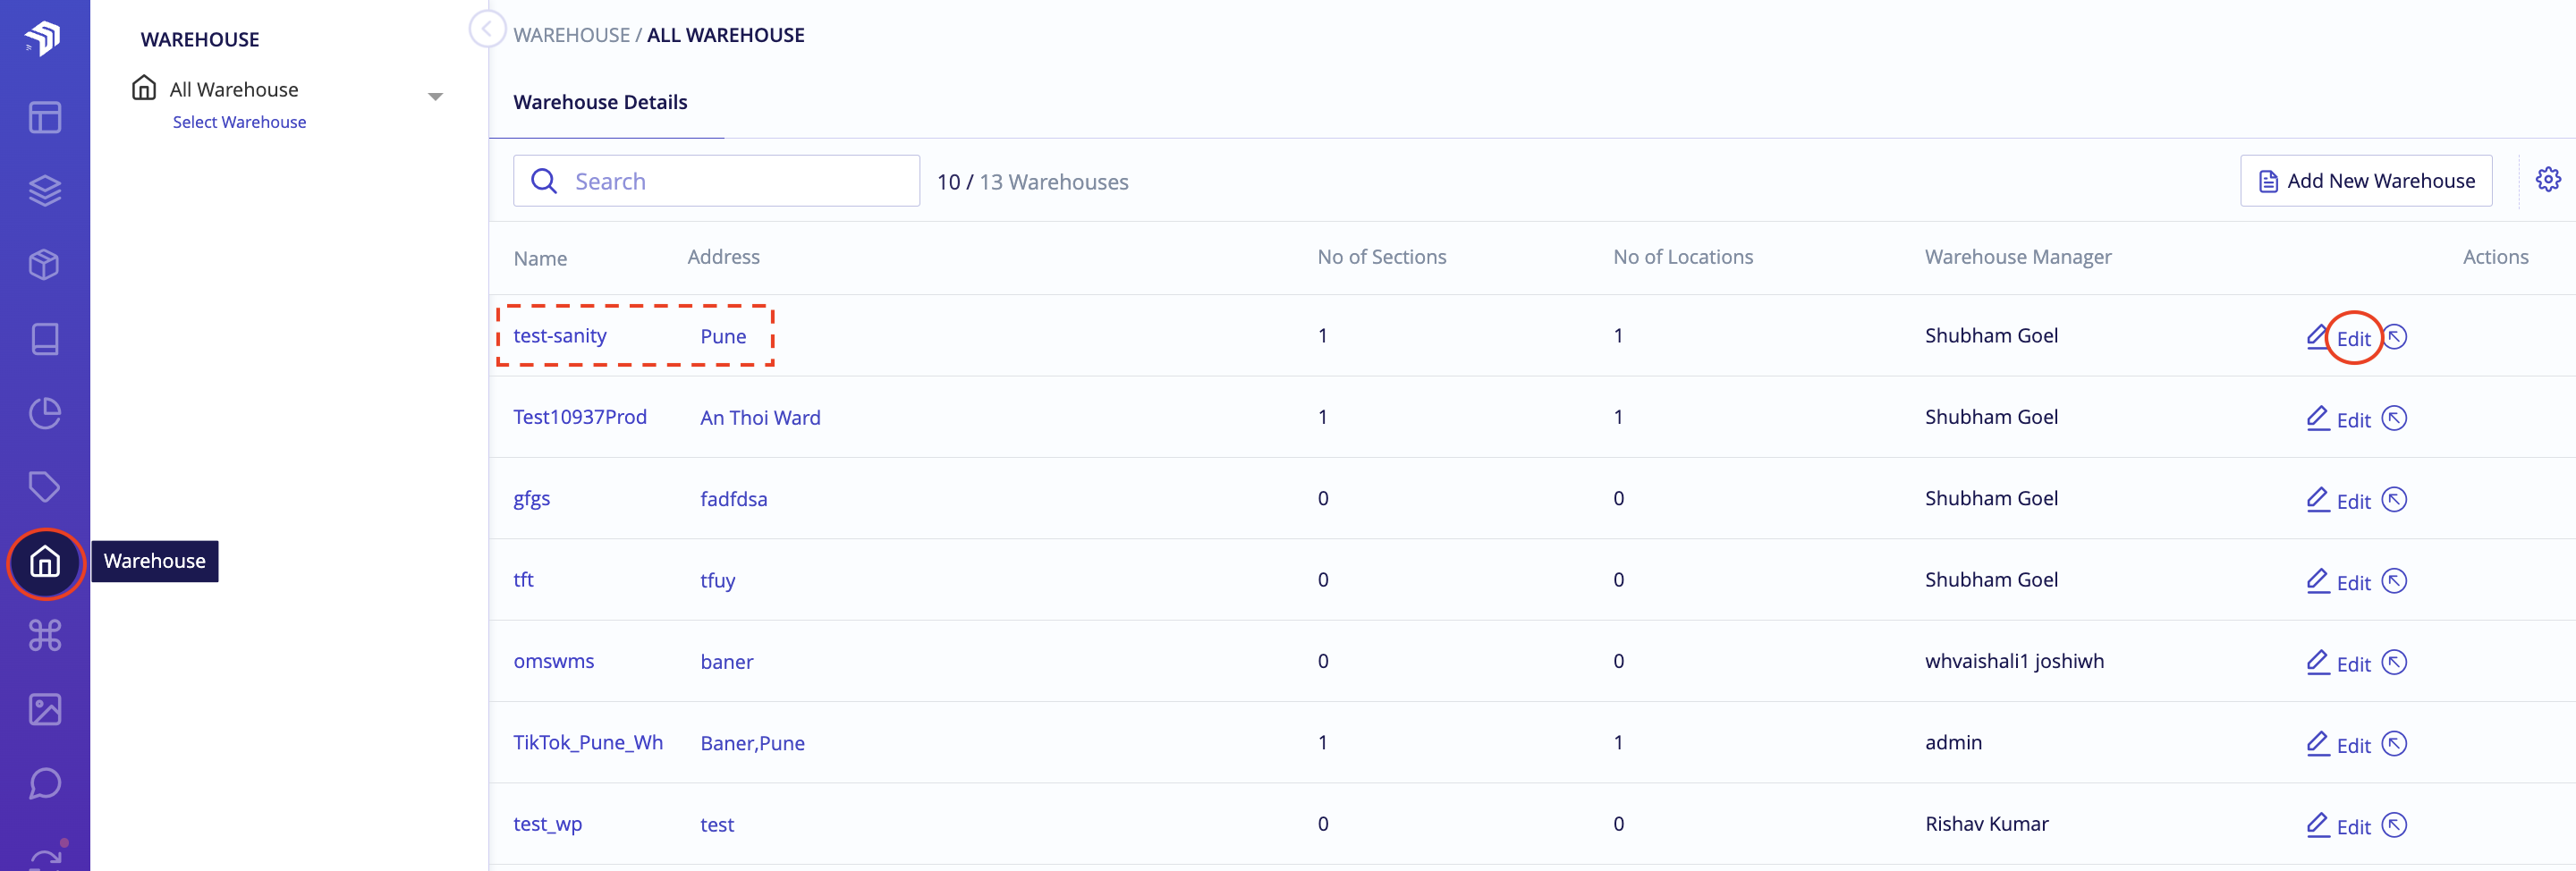This screenshot has width=2576, height=871.
Task: Click manager whvaishali1 joshiwh cell
Action: [x=2014, y=661]
